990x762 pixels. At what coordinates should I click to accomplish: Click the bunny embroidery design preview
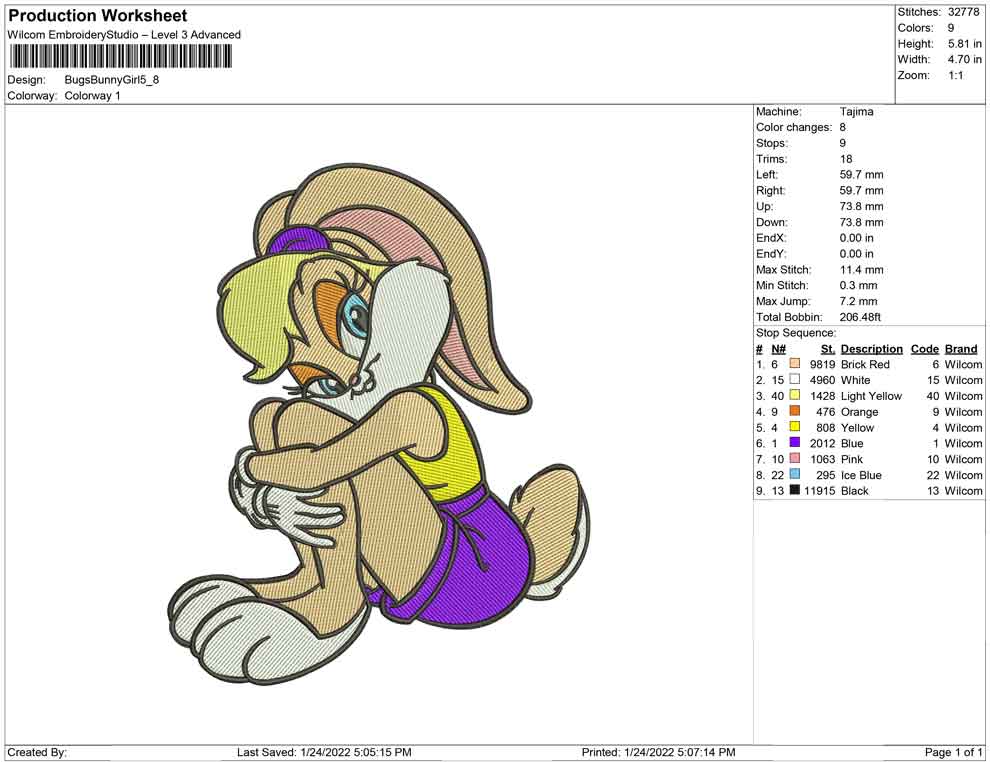click(x=379, y=424)
